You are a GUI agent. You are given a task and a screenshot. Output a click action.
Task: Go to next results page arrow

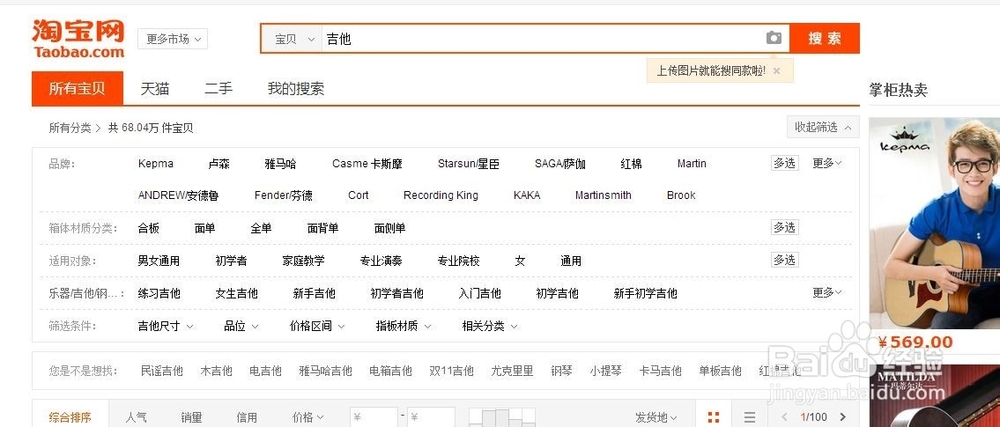pos(843,417)
